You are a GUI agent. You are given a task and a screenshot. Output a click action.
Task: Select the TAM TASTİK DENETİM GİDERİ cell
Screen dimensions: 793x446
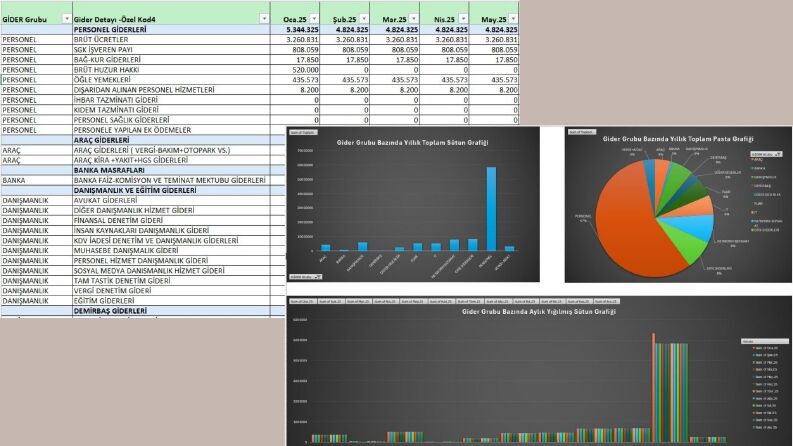171,281
